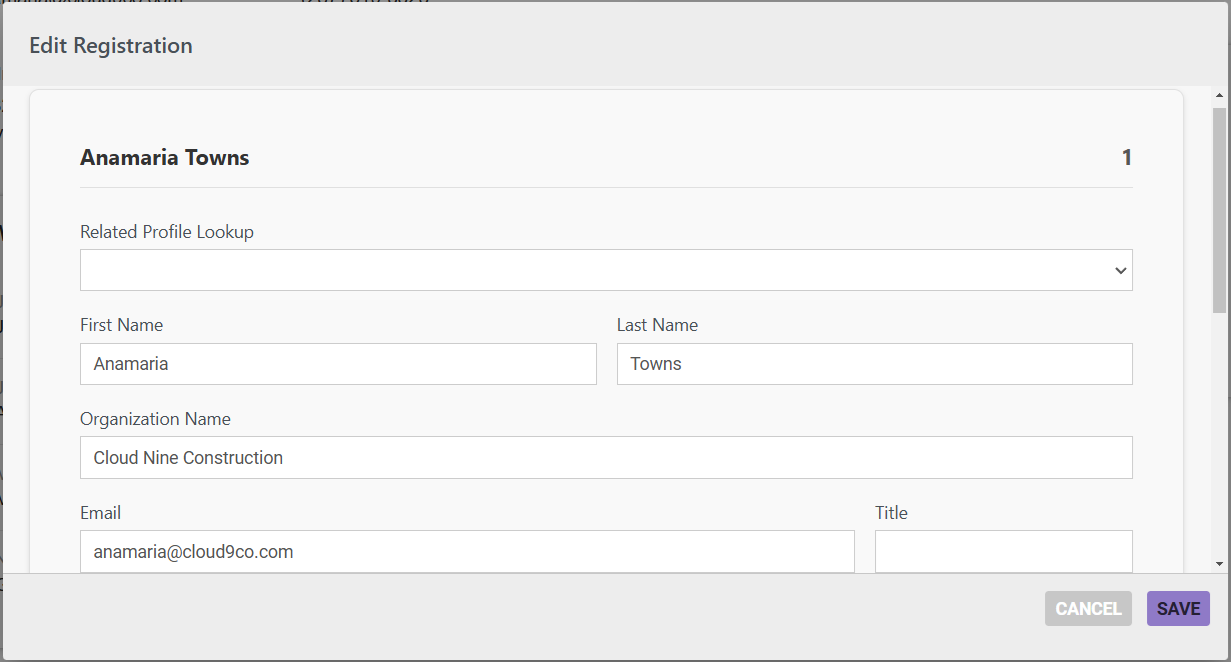Click the Related Profile Lookup label

(x=167, y=232)
